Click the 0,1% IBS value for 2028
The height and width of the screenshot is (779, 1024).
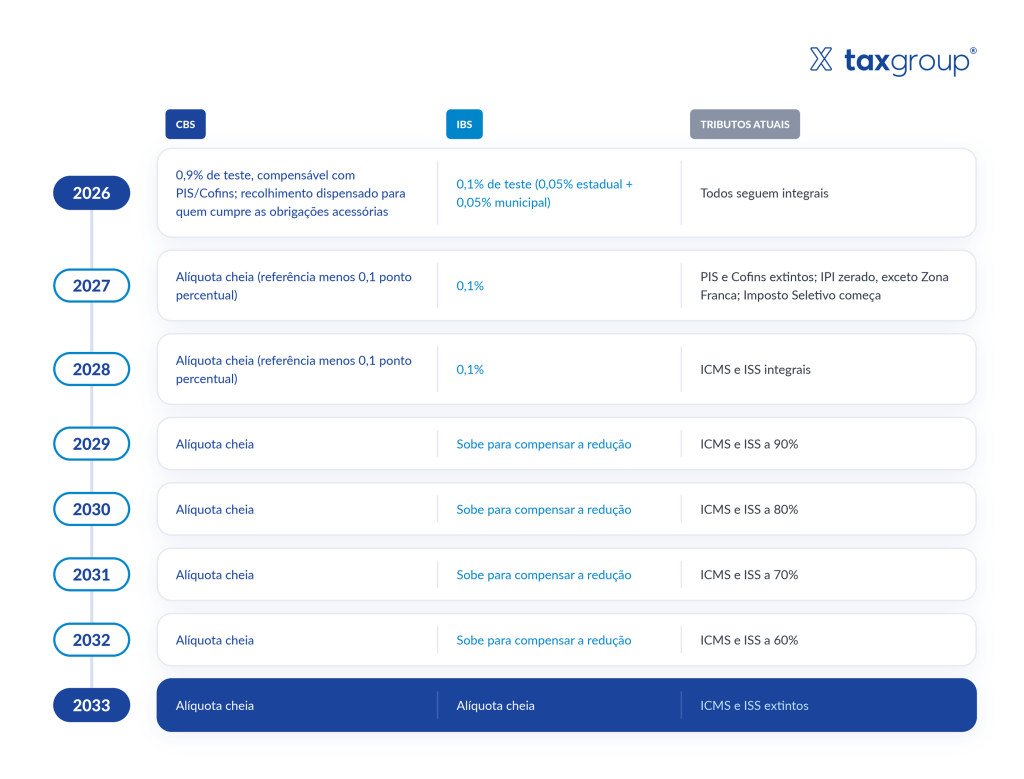(x=470, y=370)
